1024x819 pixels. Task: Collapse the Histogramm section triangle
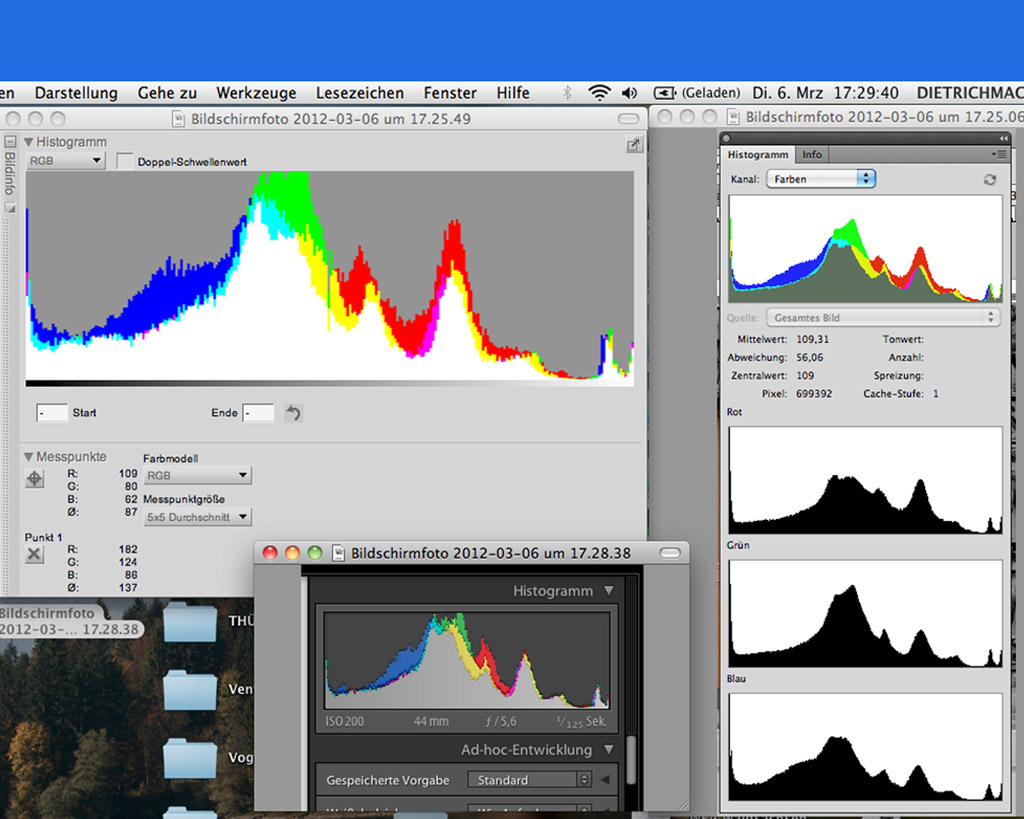pos(29,142)
